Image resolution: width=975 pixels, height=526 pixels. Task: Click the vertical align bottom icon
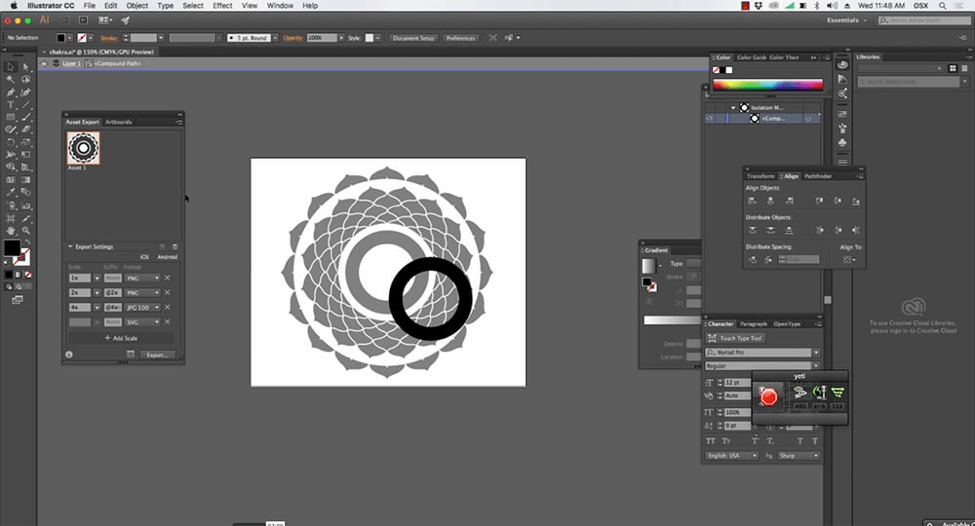[x=856, y=201]
